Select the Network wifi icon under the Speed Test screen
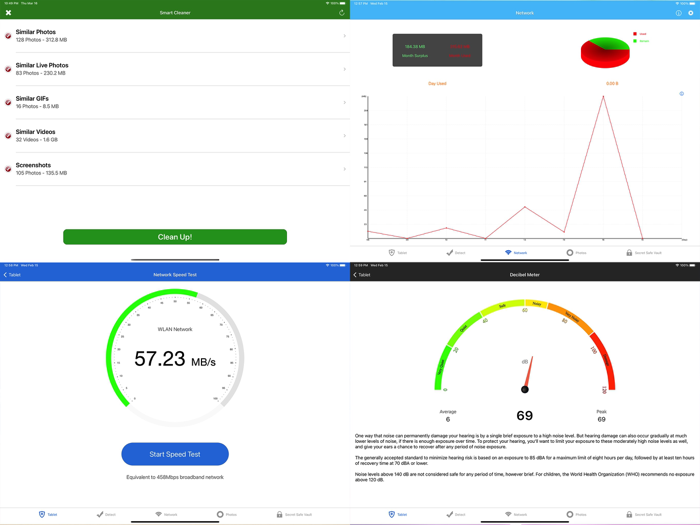 158,514
